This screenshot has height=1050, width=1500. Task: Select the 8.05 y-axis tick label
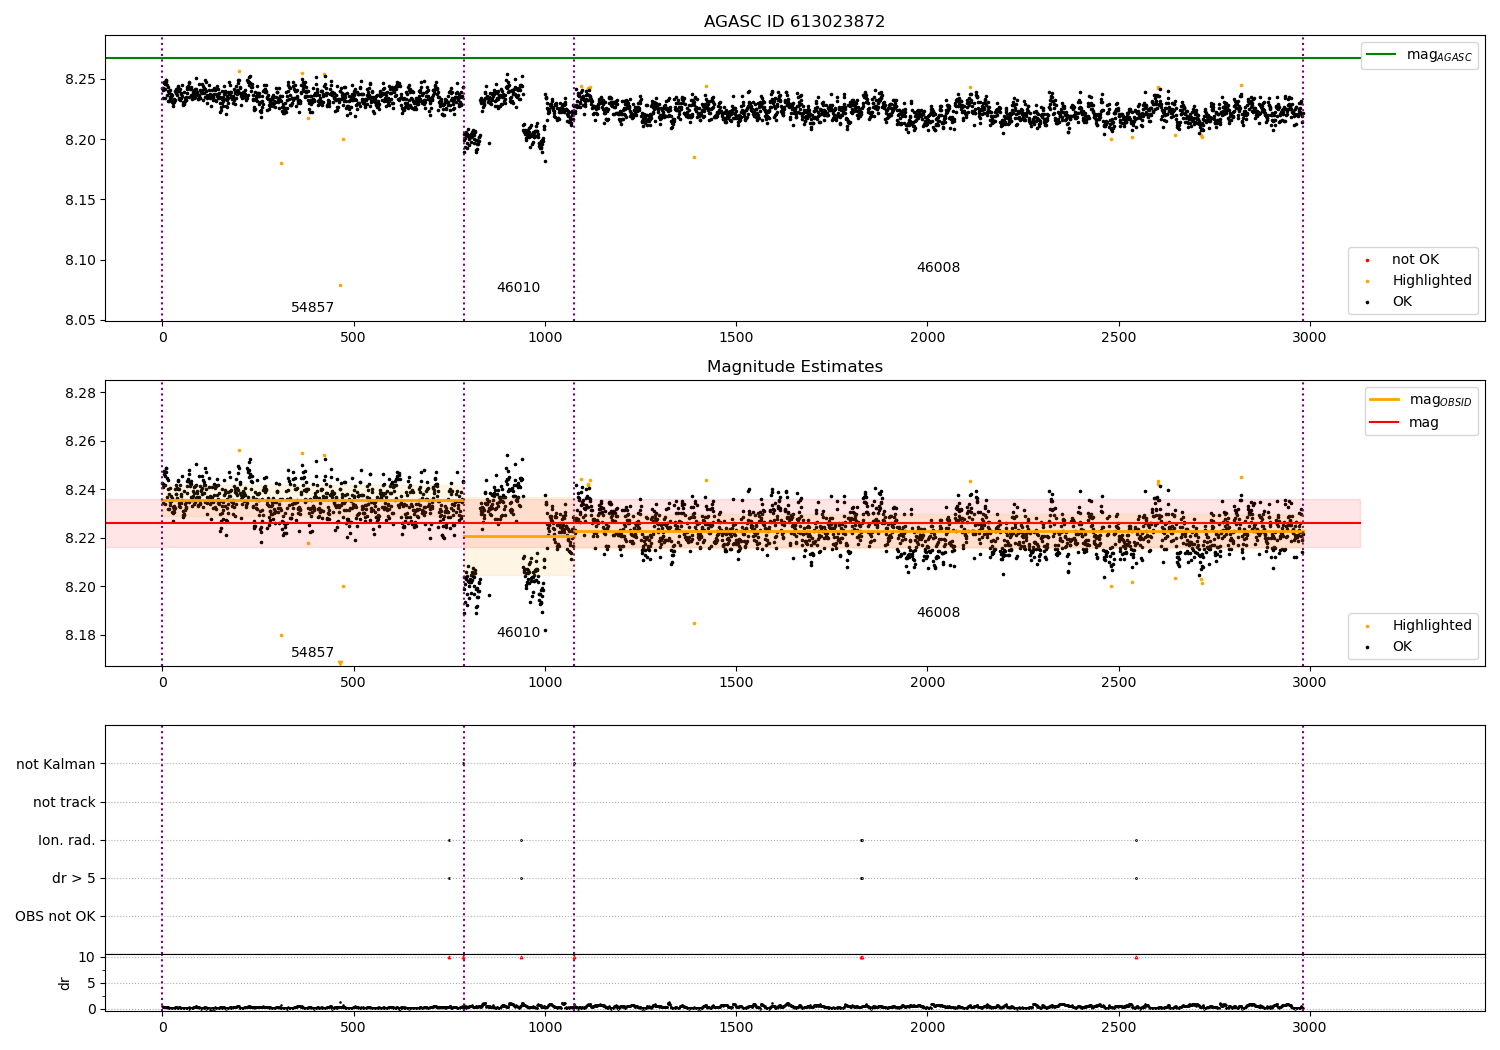click(79, 321)
